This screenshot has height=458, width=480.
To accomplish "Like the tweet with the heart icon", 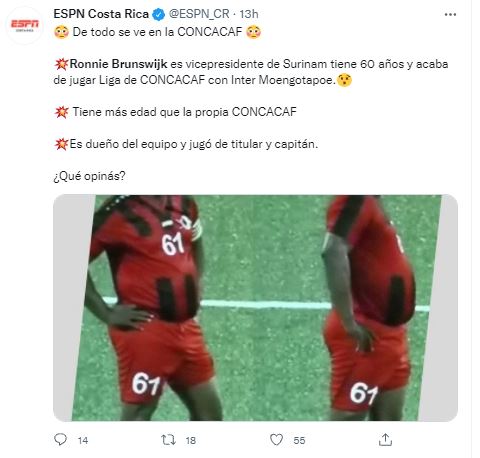I will [x=276, y=440].
